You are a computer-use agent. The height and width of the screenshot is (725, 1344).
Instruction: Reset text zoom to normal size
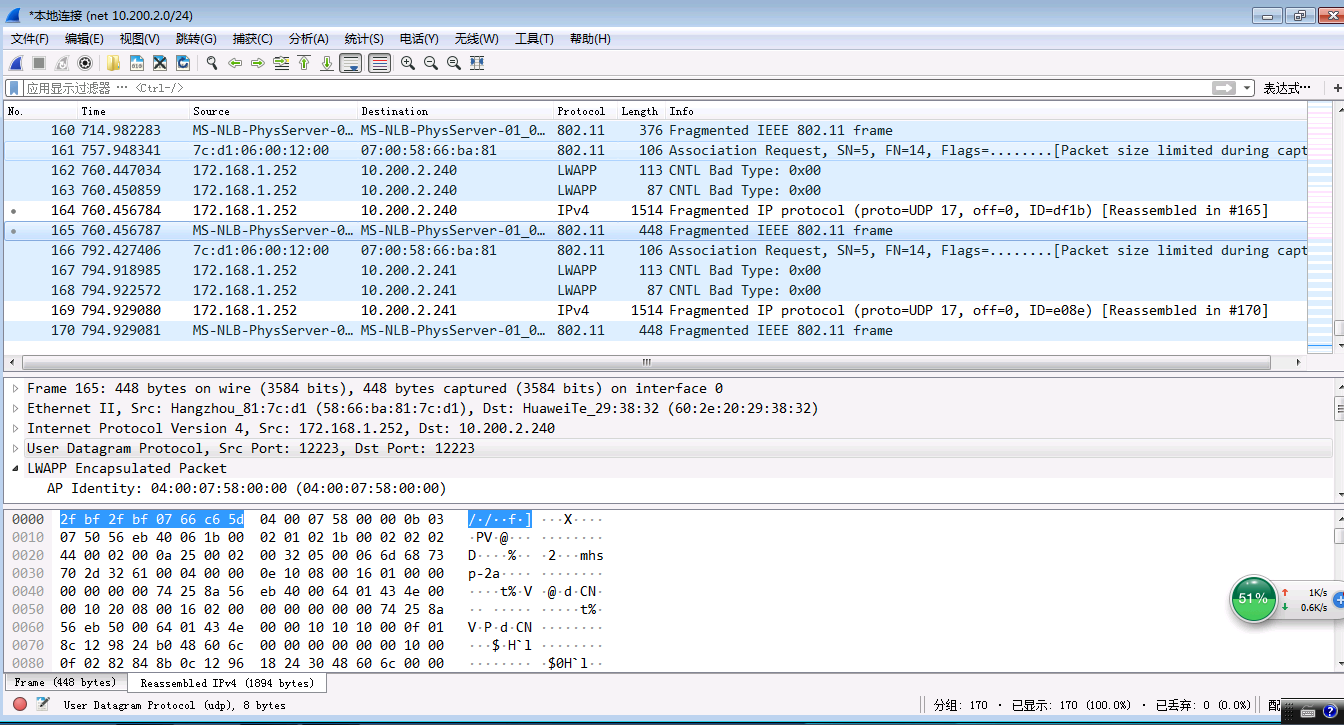click(x=454, y=63)
